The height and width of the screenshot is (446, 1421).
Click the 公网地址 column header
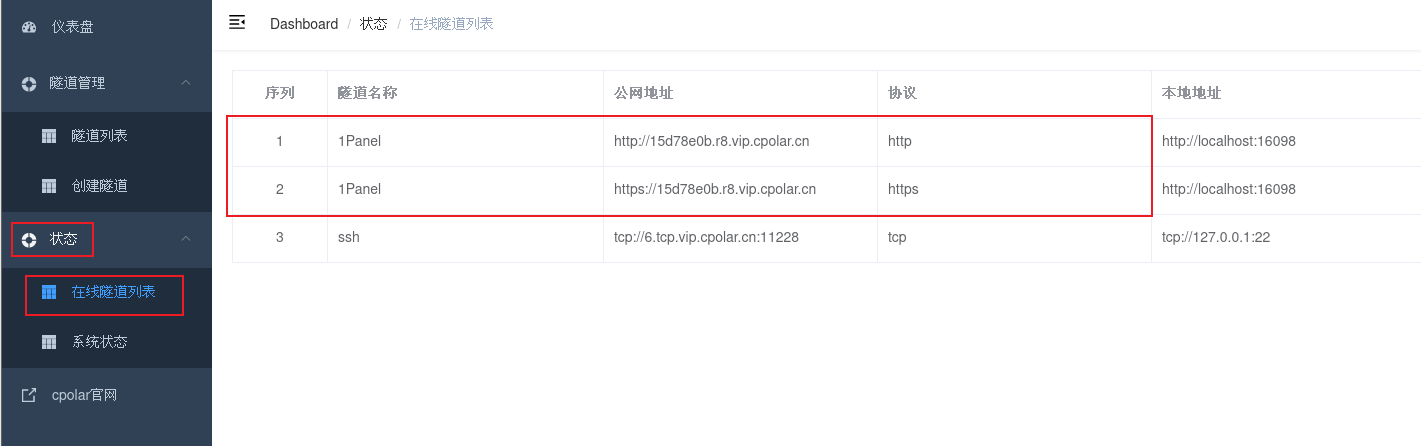643,93
